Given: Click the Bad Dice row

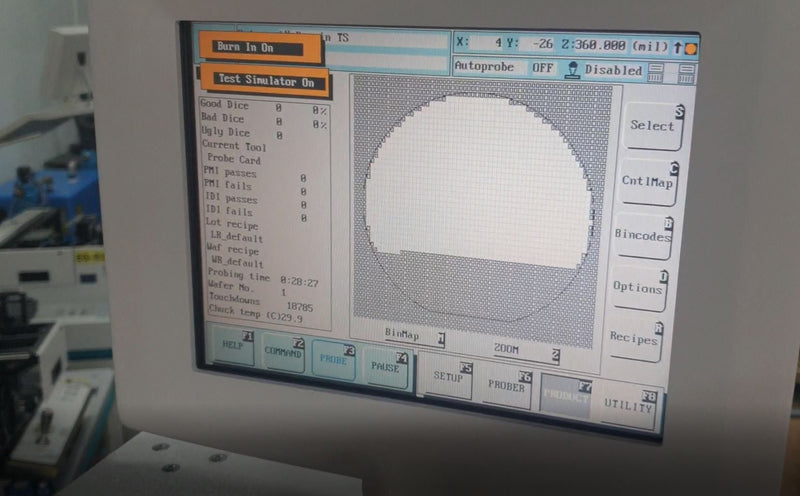Looking at the screenshot, I should point(263,120).
